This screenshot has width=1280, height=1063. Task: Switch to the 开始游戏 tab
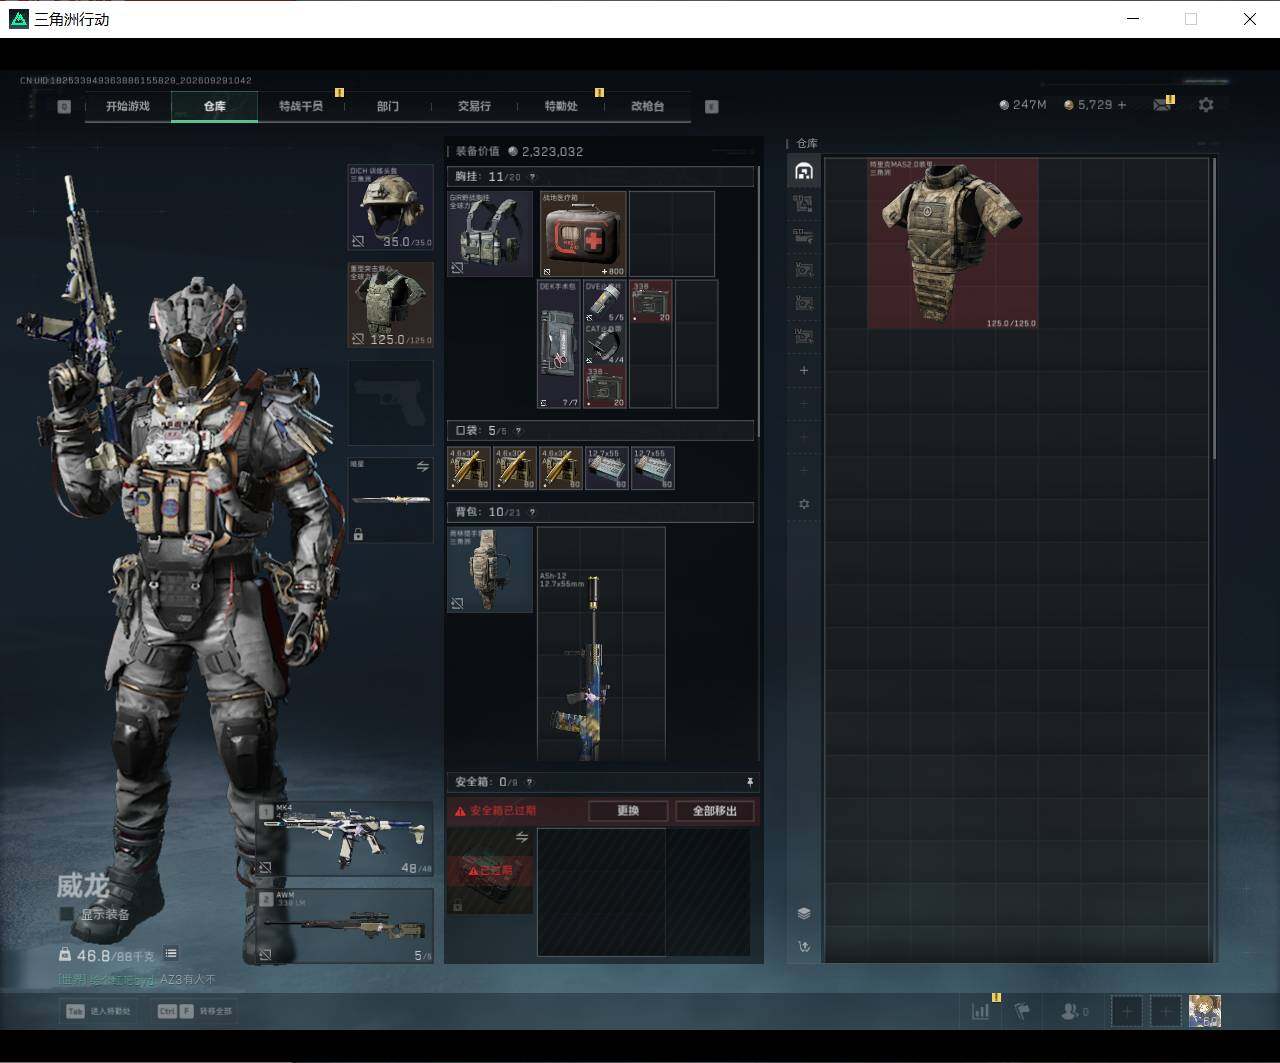(x=128, y=106)
